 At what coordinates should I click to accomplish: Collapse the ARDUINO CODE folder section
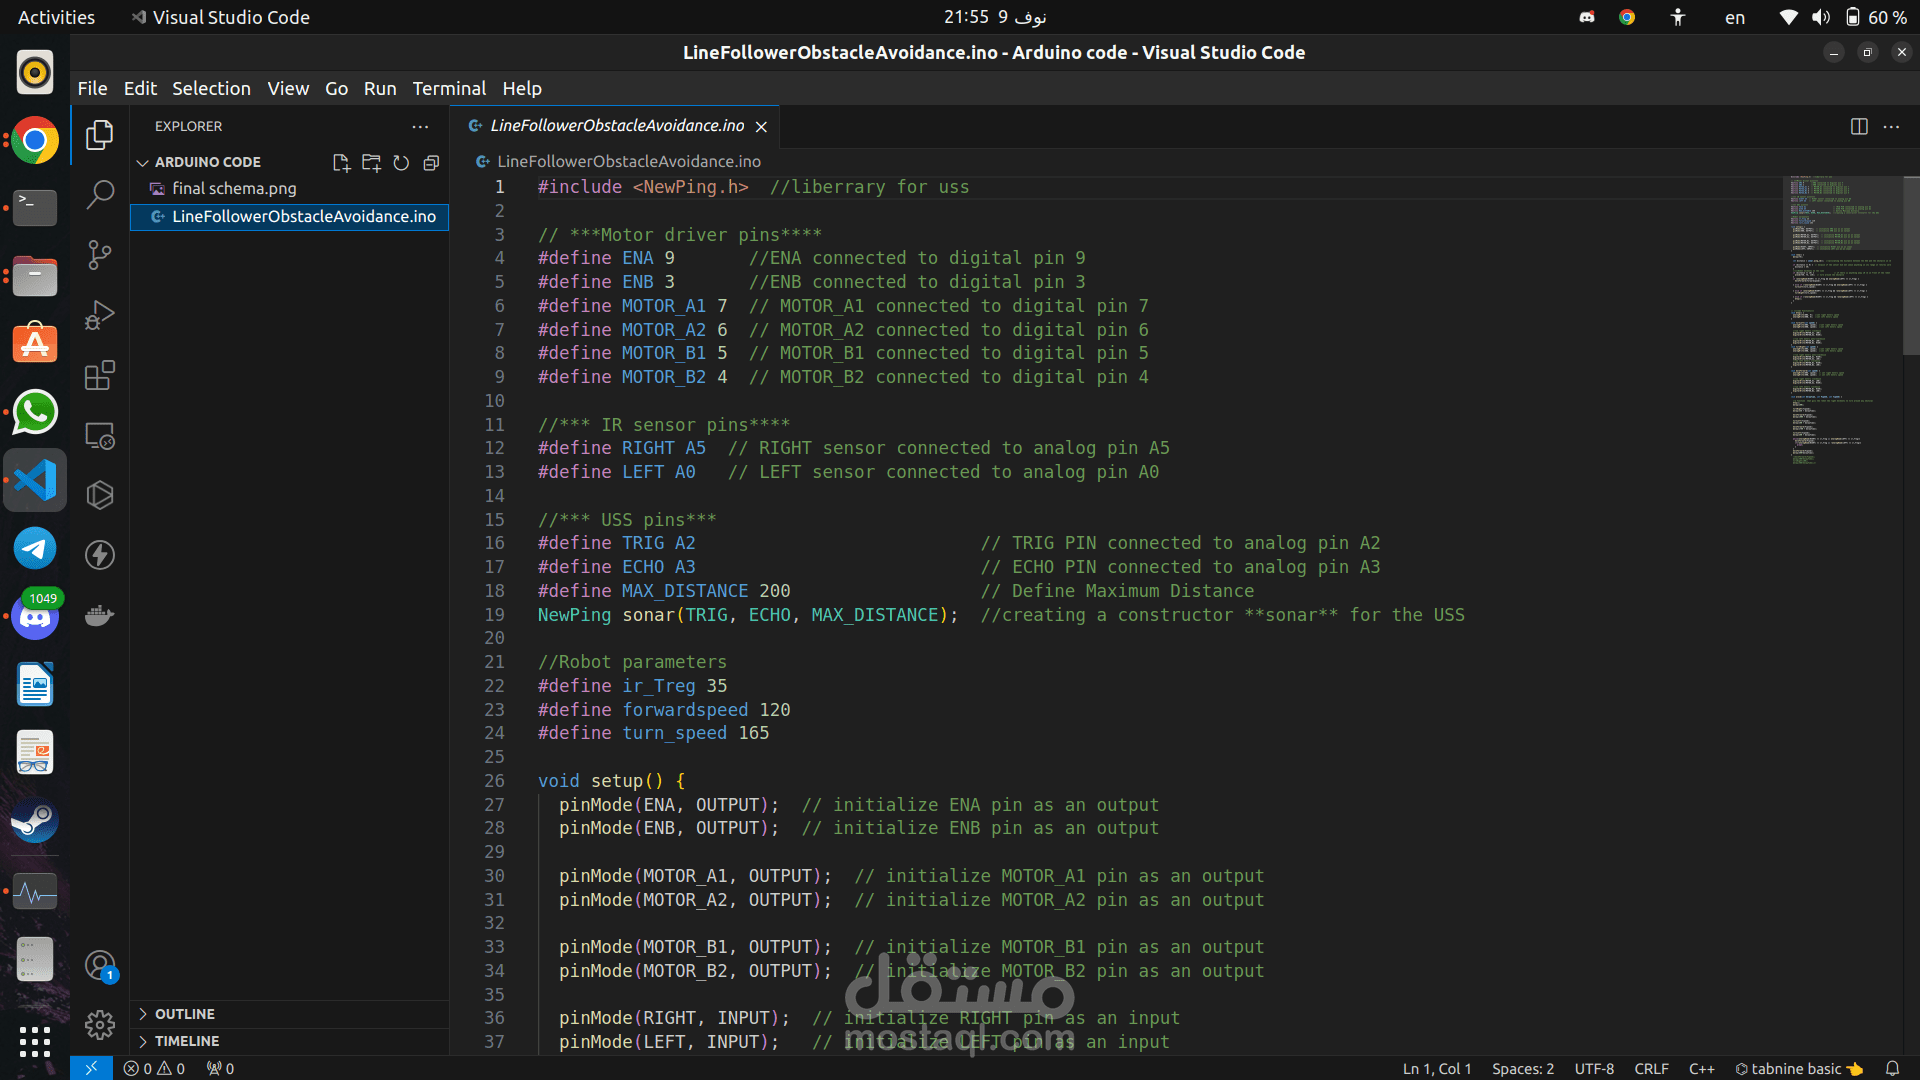(x=143, y=162)
